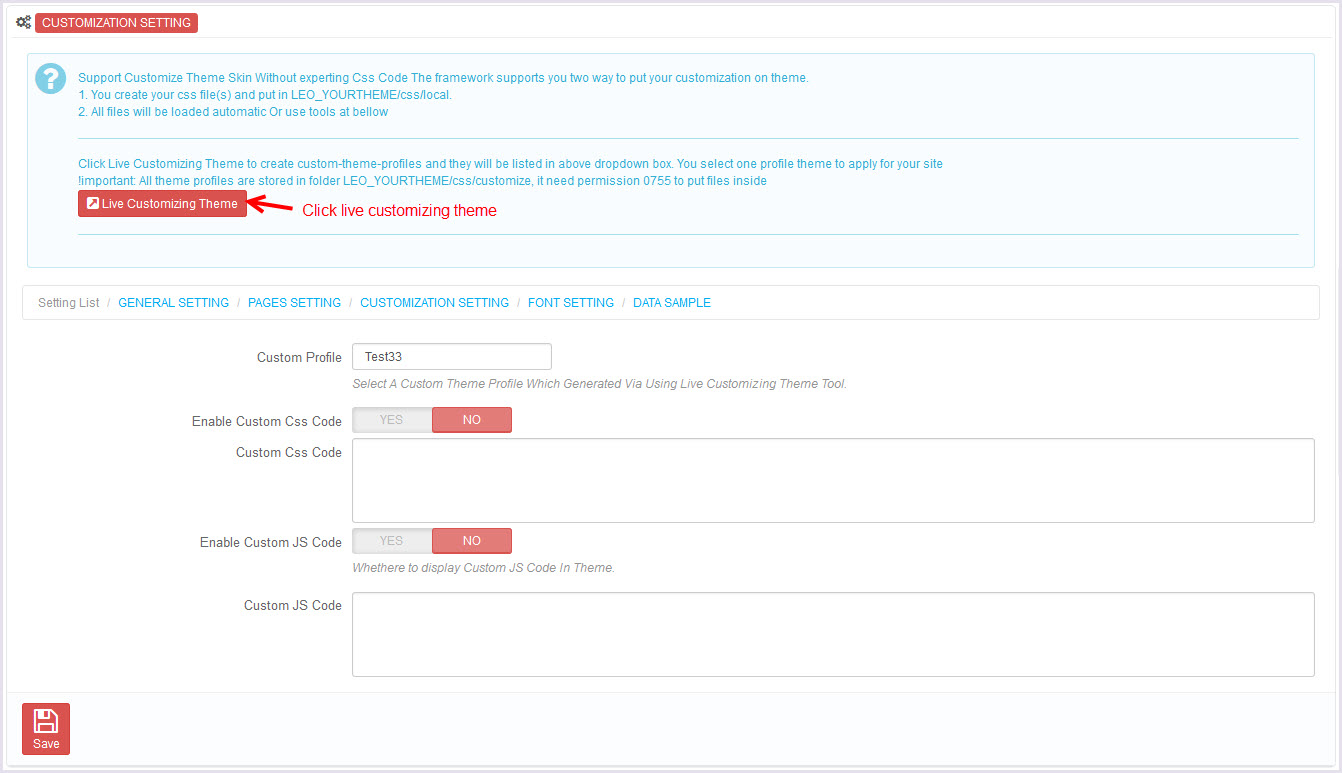Viewport: 1342px width, 773px height.
Task: Click the blue question mark help icon
Action: 50,78
